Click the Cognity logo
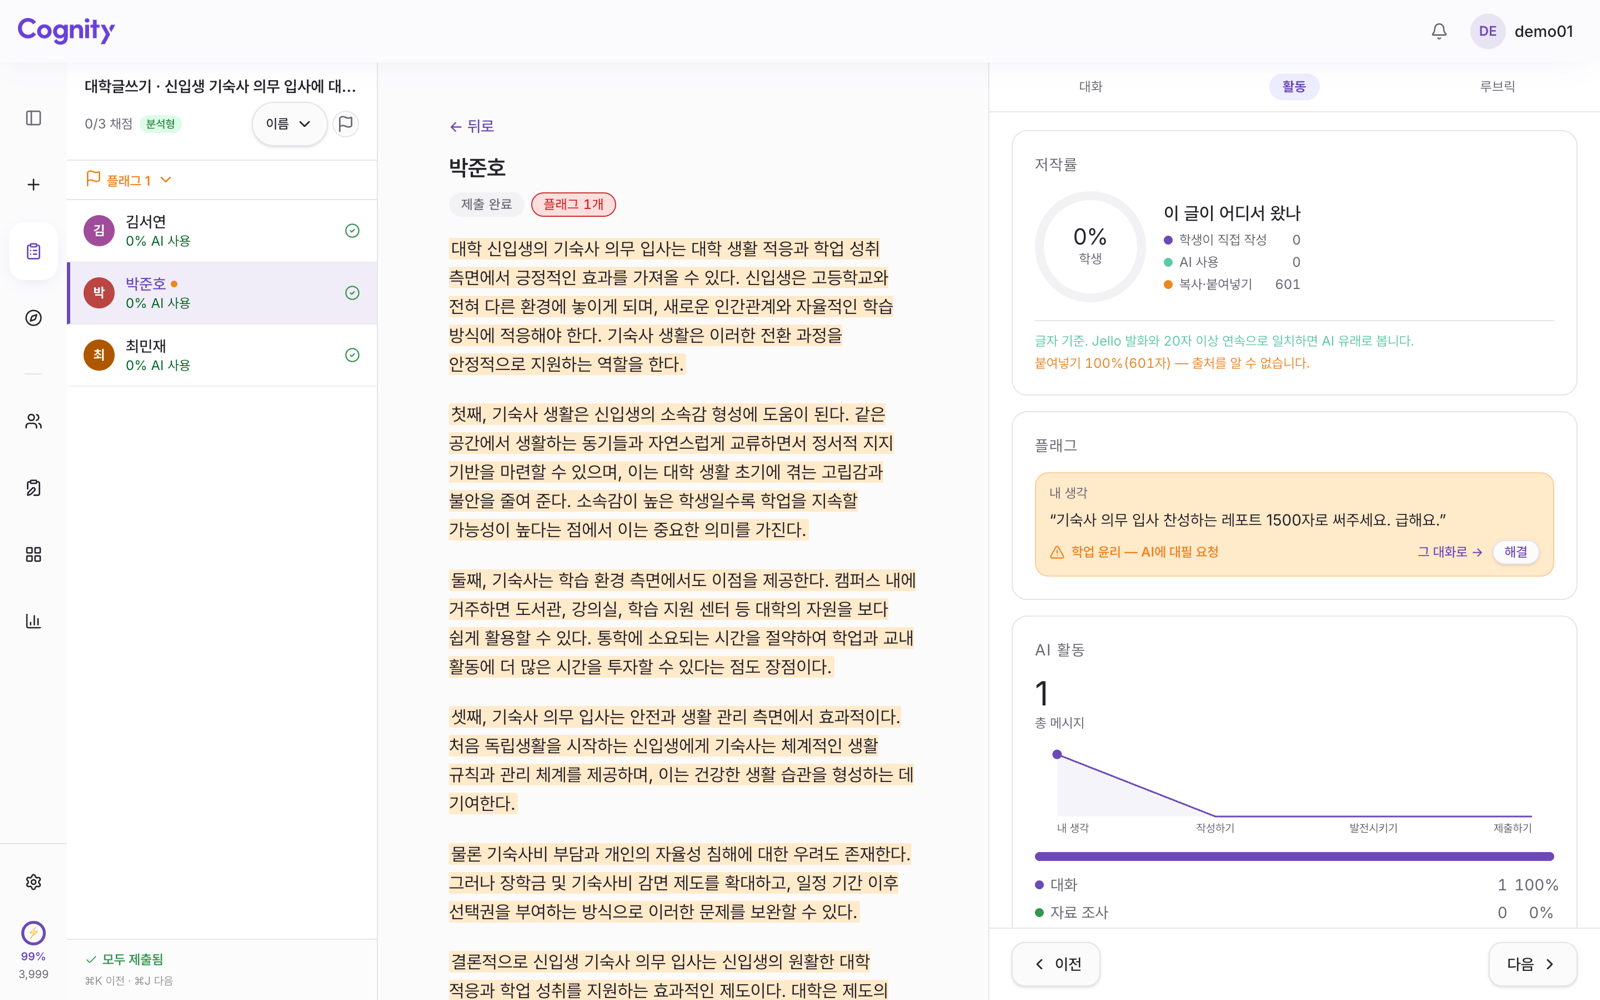Viewport: 1600px width, 1000px height. (66, 30)
